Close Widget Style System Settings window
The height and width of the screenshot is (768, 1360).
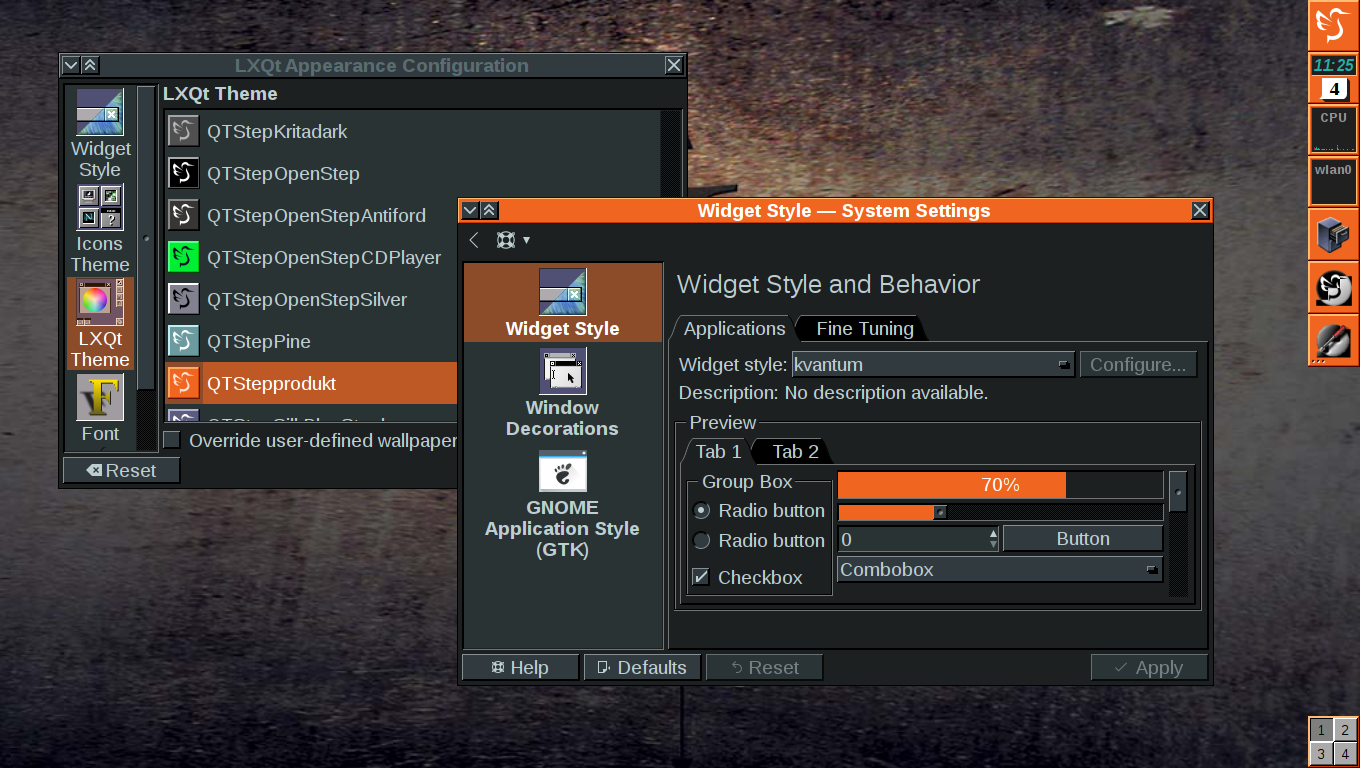click(x=1200, y=210)
